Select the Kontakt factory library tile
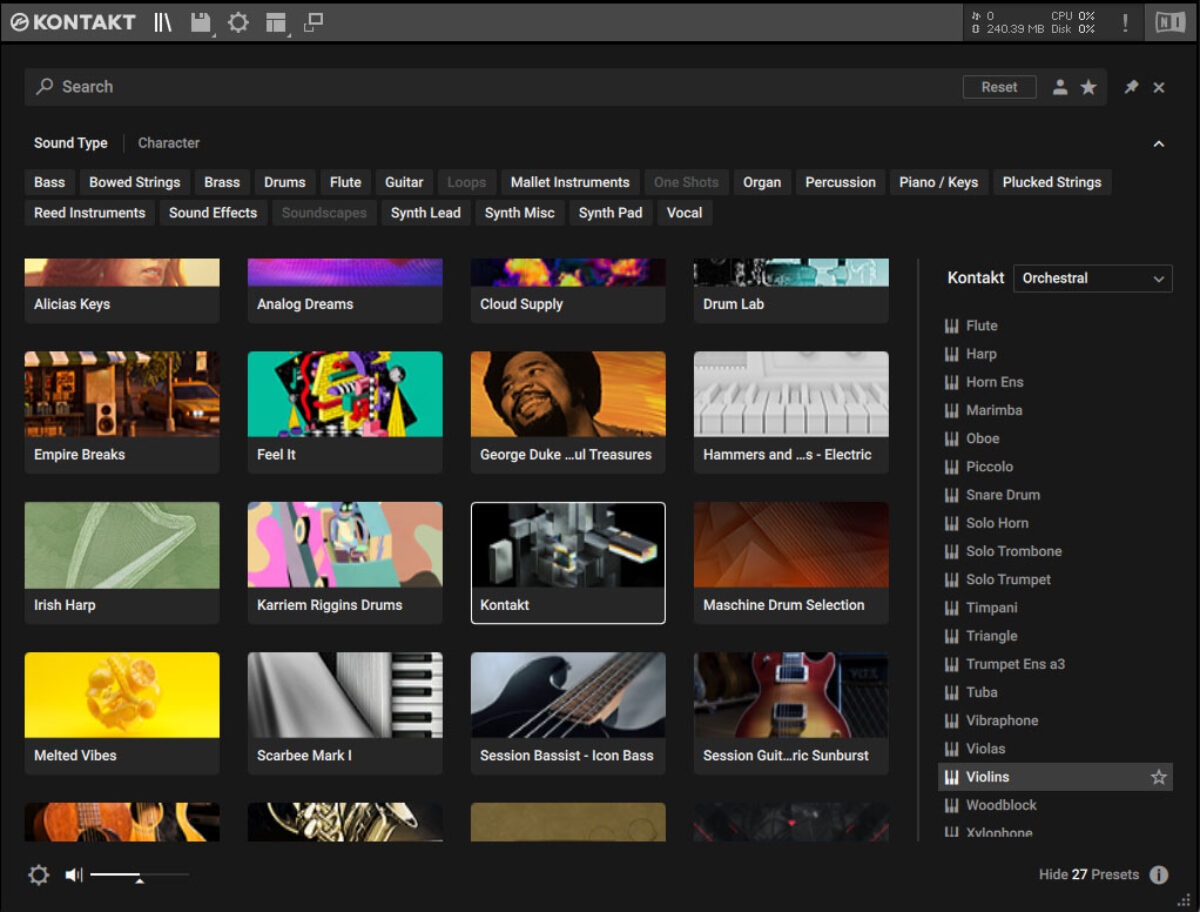Image resolution: width=1200 pixels, height=912 pixels. tap(568, 563)
